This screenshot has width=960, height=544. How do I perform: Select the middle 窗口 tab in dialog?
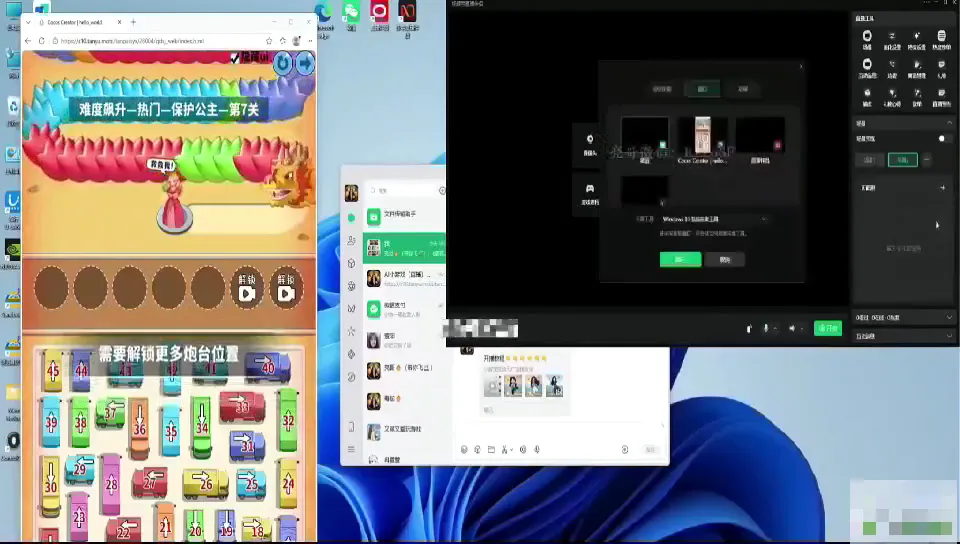pos(702,89)
